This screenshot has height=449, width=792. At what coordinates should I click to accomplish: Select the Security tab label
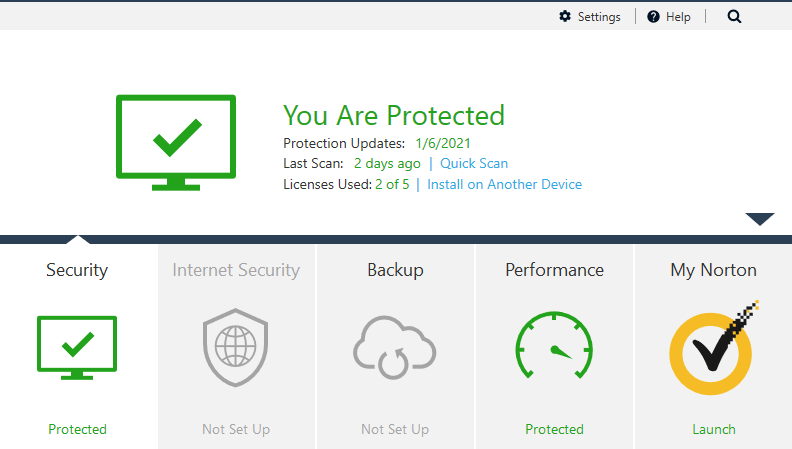click(77, 270)
